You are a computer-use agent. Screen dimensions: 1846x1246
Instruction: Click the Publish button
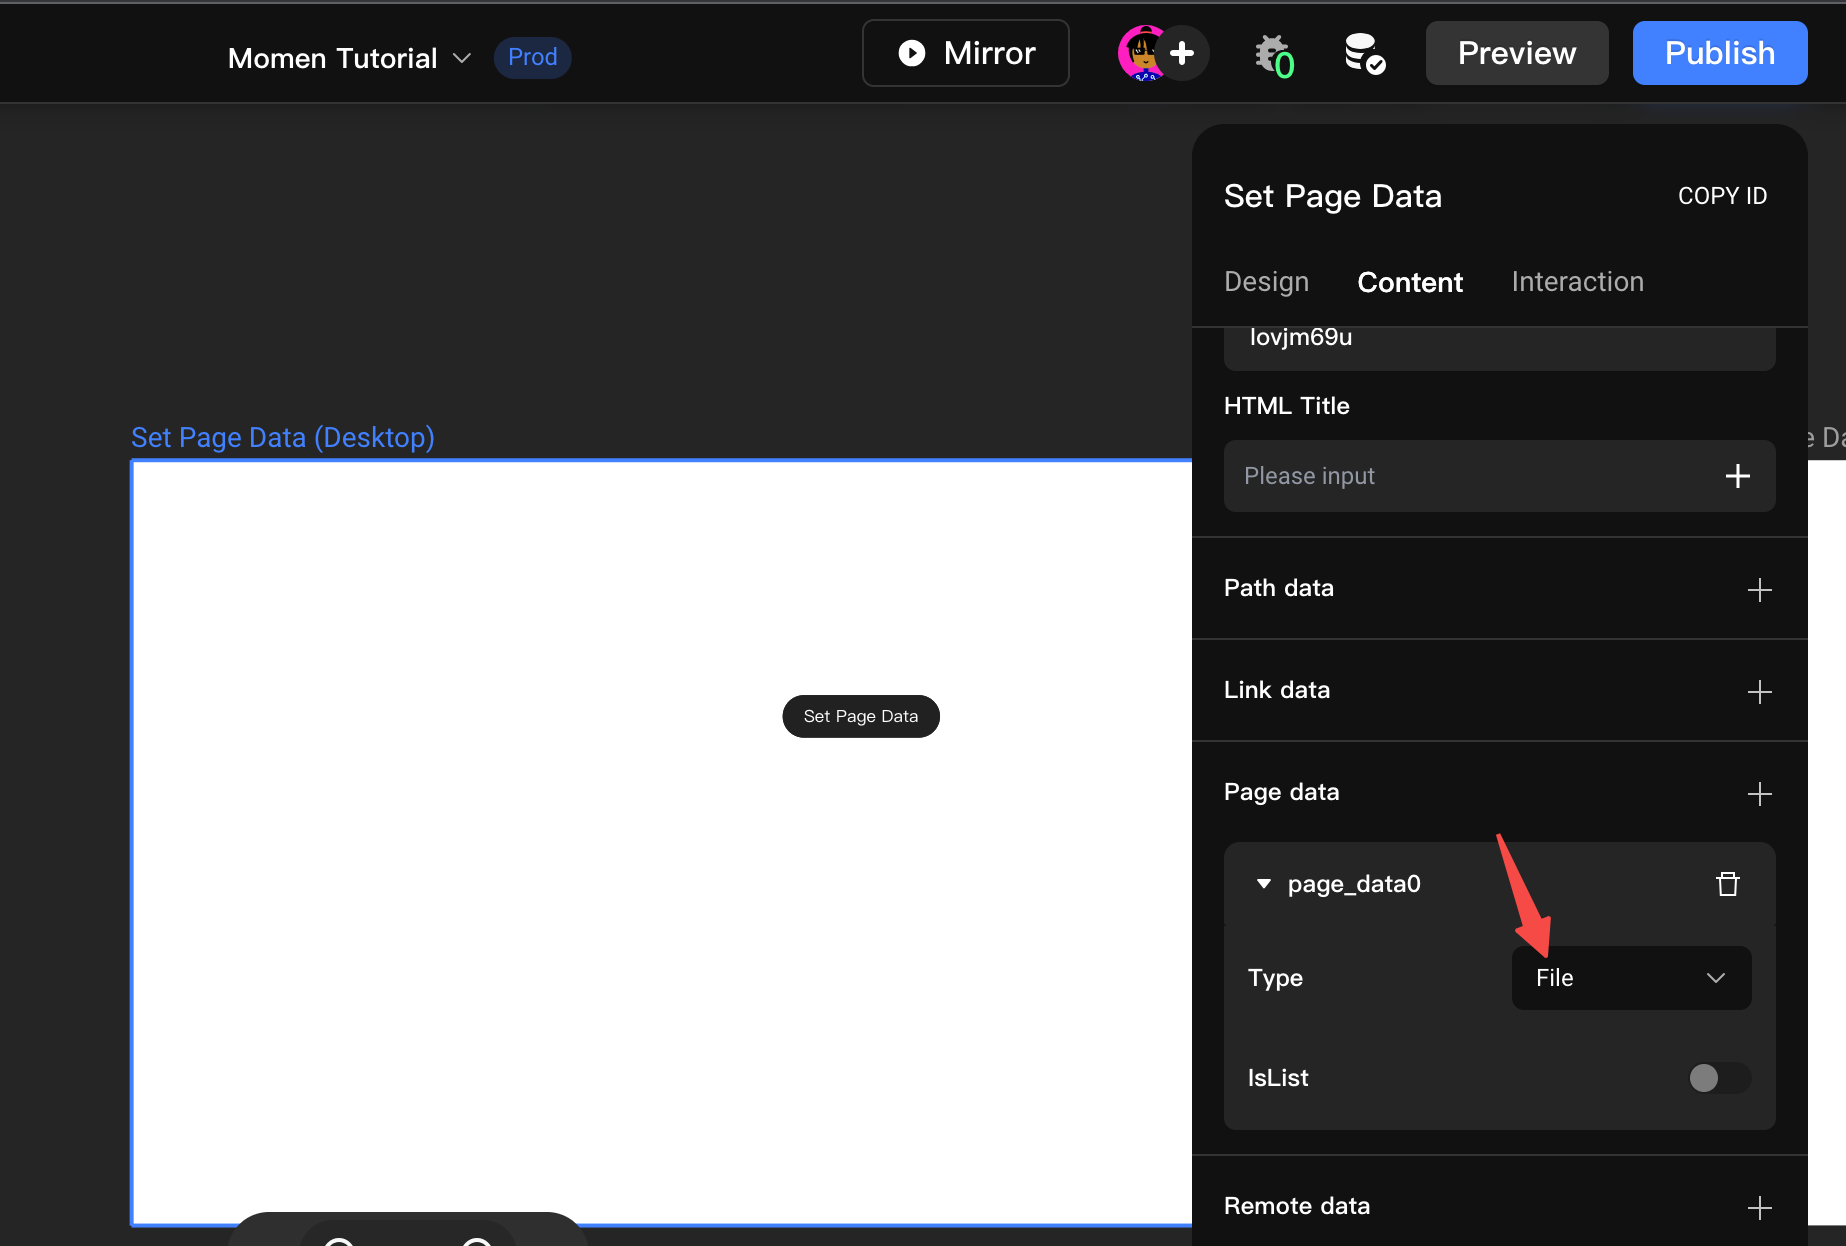1719,52
